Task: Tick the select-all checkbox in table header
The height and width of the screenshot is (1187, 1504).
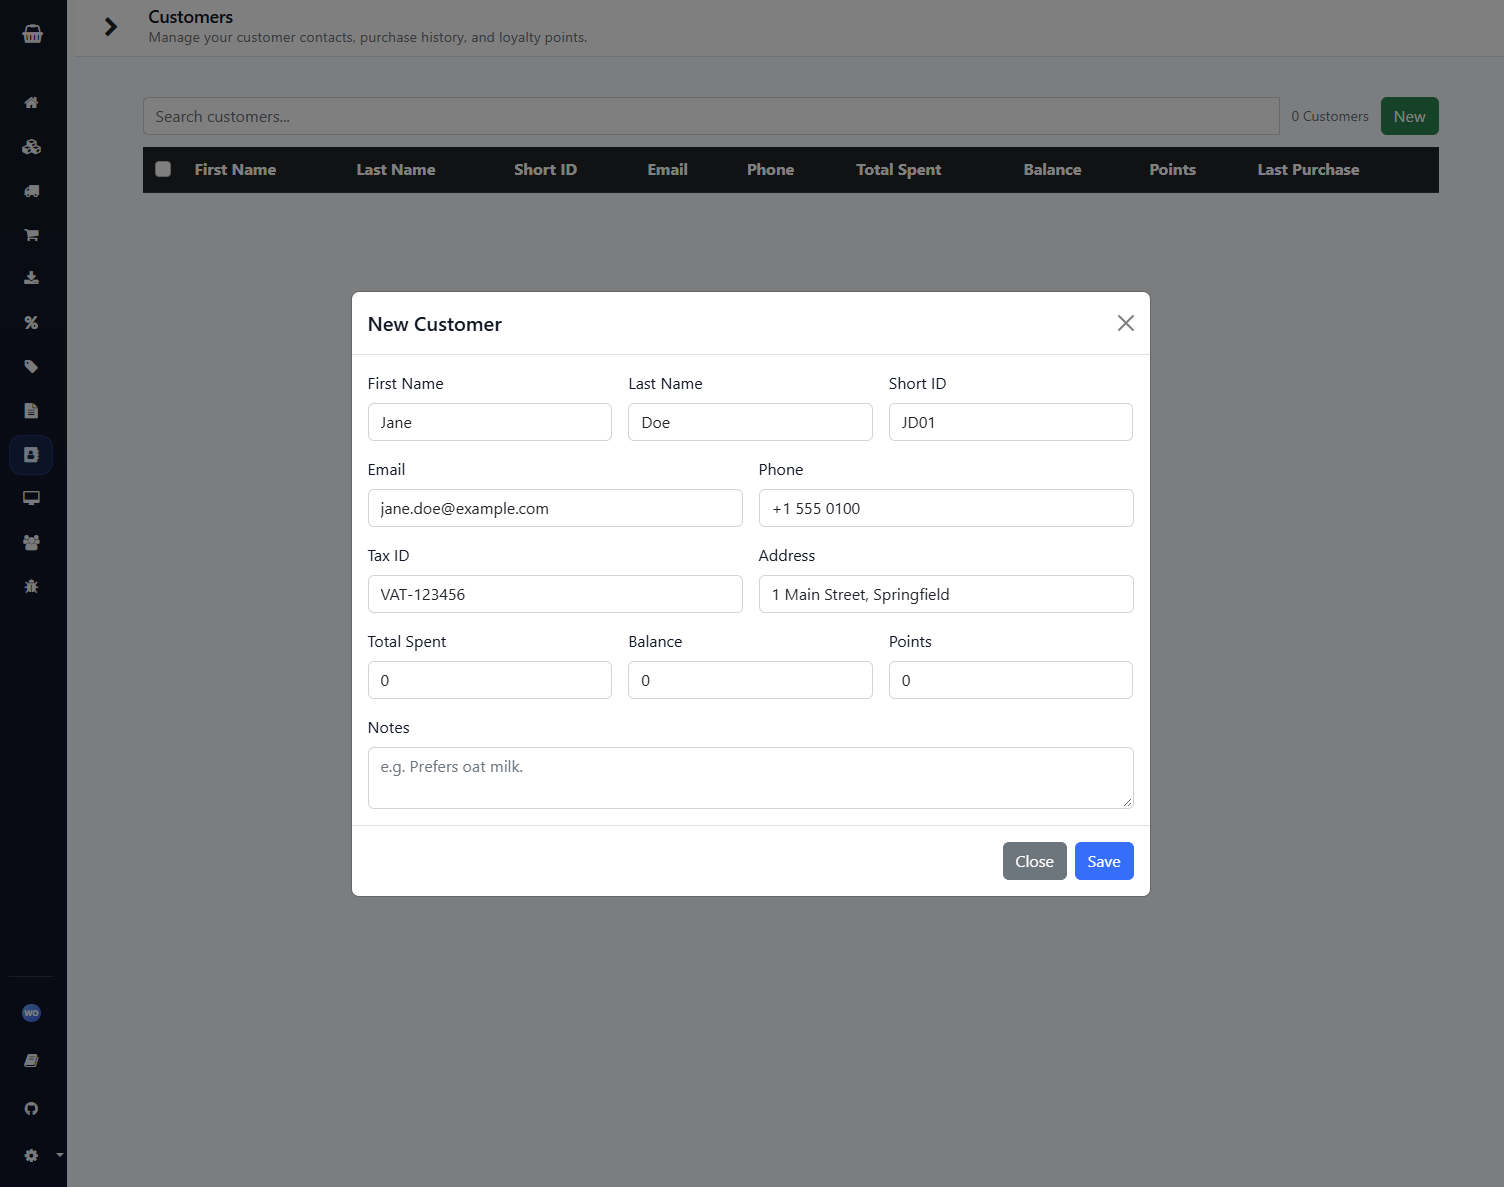Action: pos(163,170)
